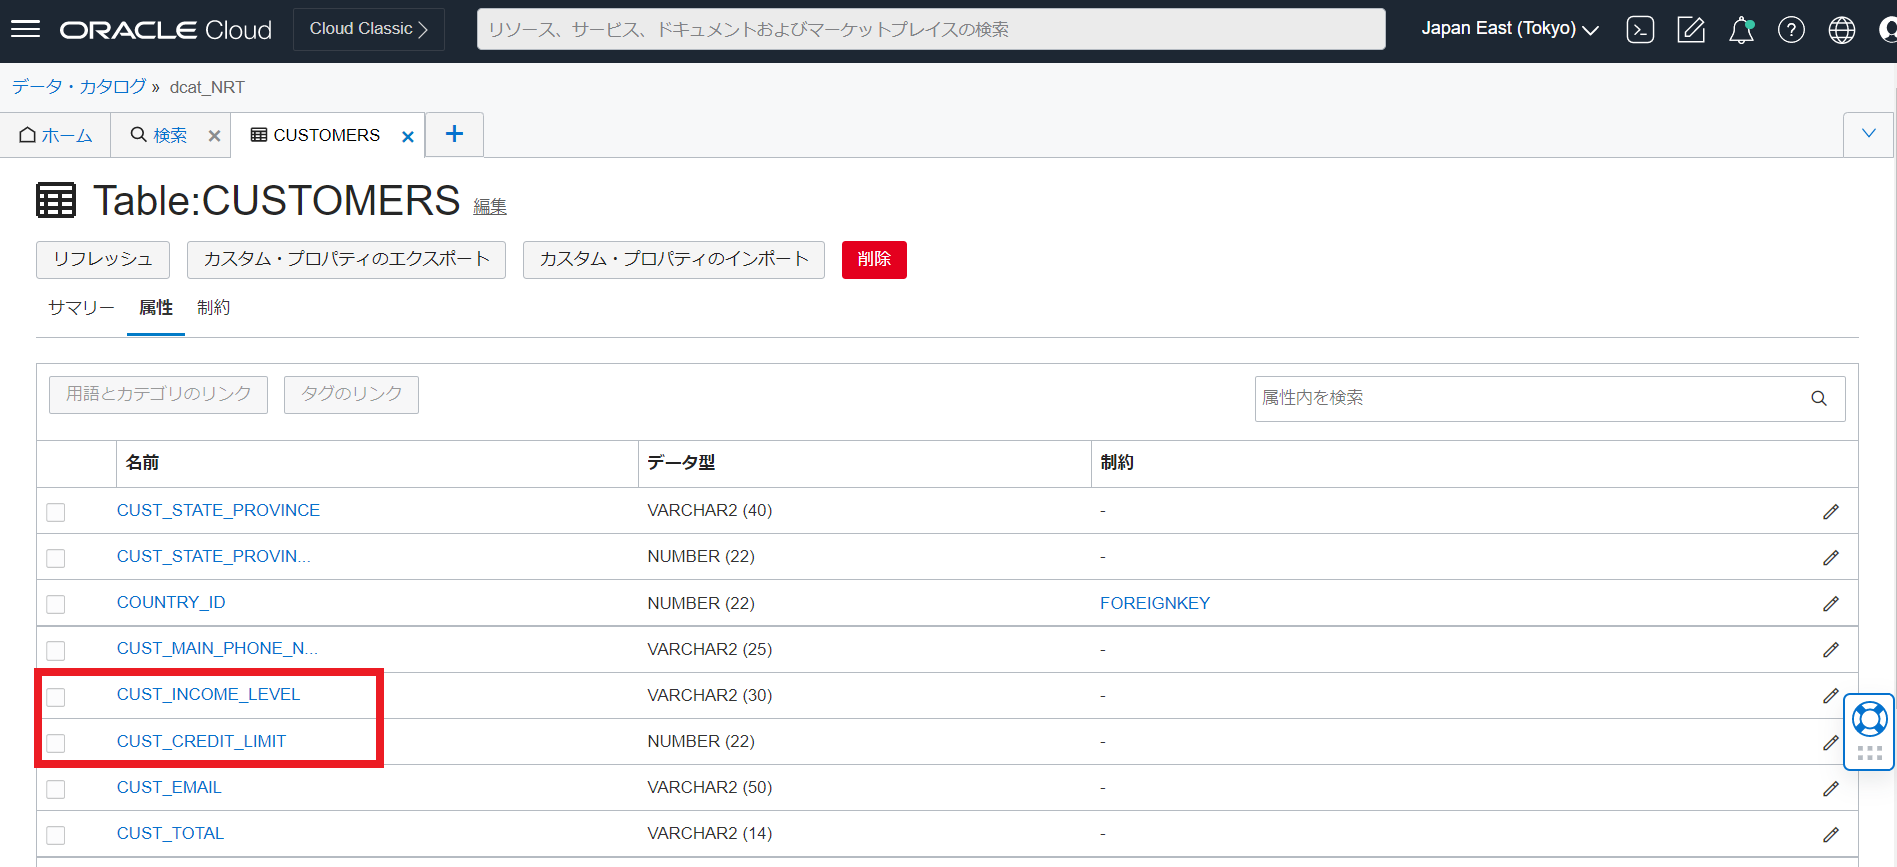Expand the tab list chevron at right
Image resolution: width=1897 pixels, height=867 pixels.
(x=1868, y=134)
